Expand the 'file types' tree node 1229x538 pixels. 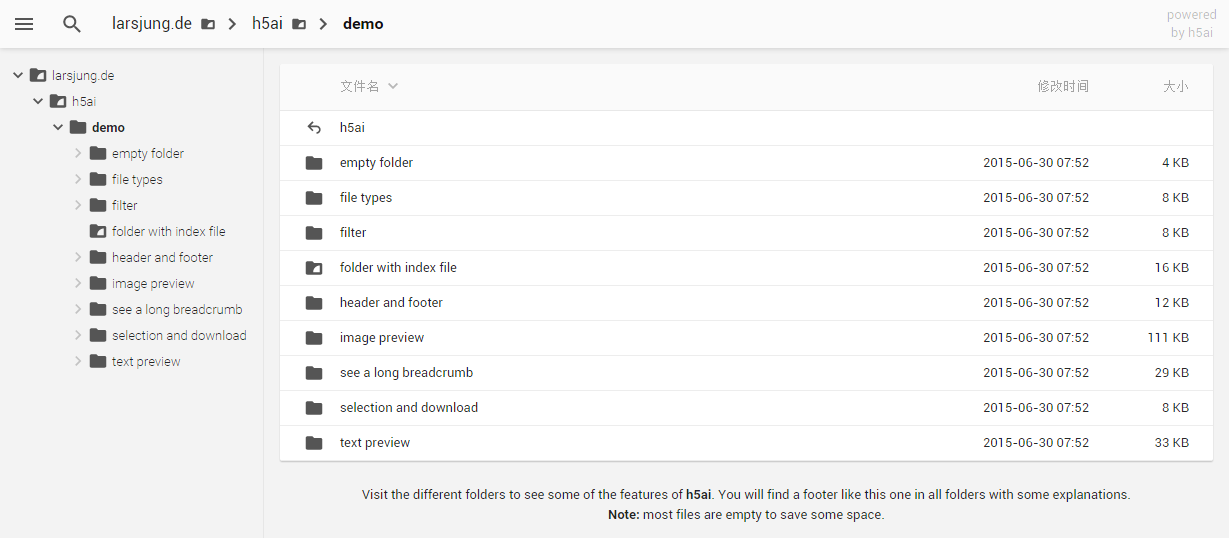click(78, 179)
